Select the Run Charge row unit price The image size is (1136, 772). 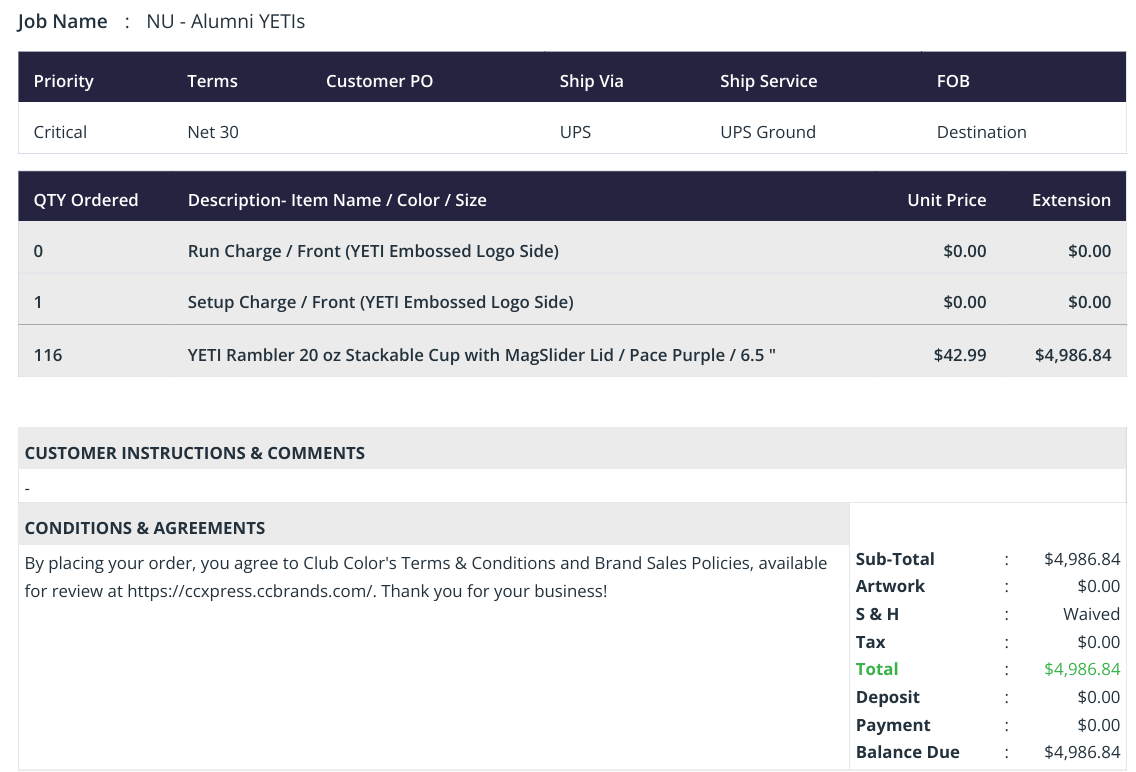pyautogui.click(x=964, y=251)
